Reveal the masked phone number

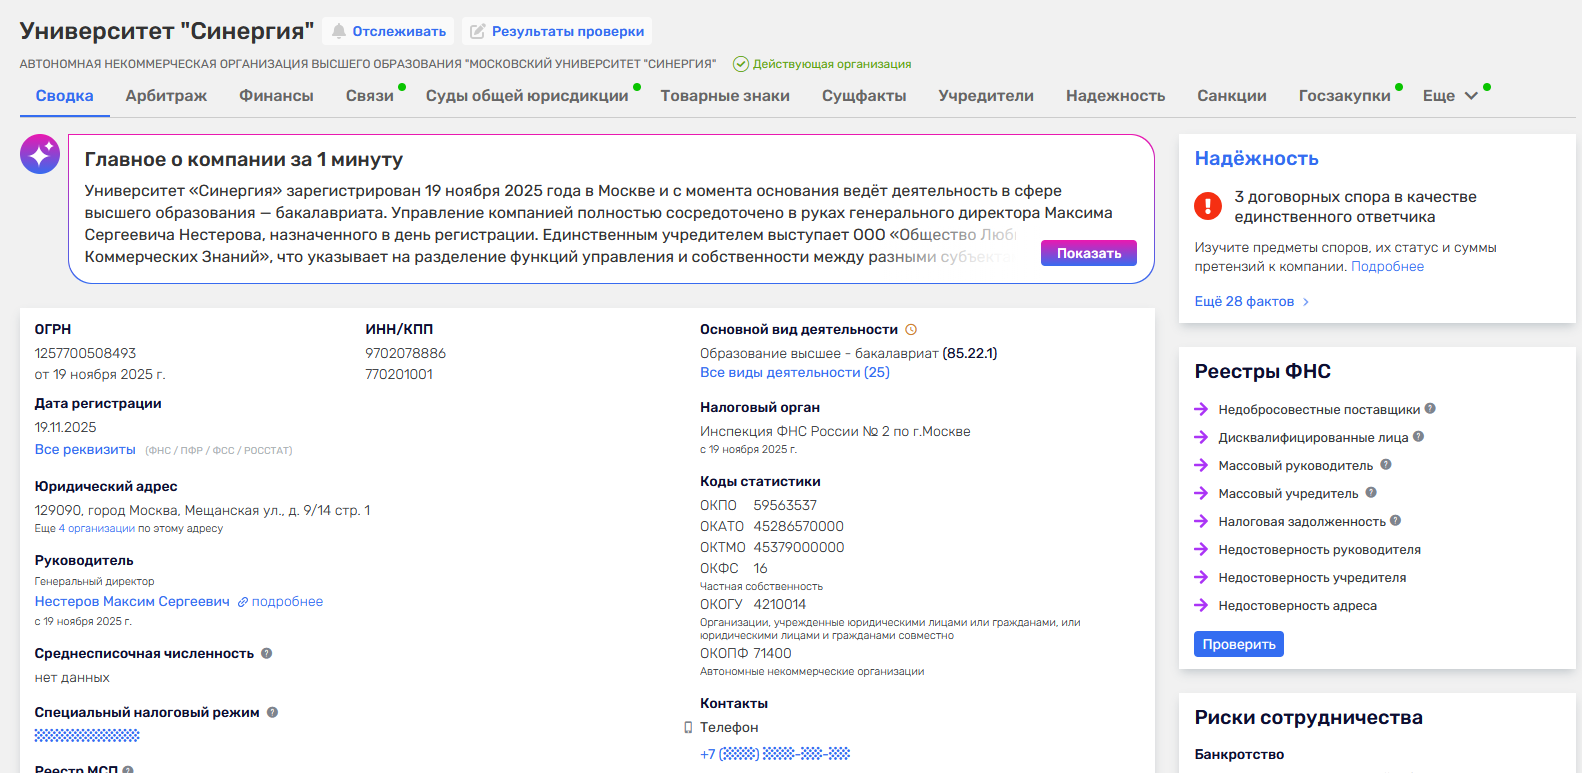pos(775,754)
